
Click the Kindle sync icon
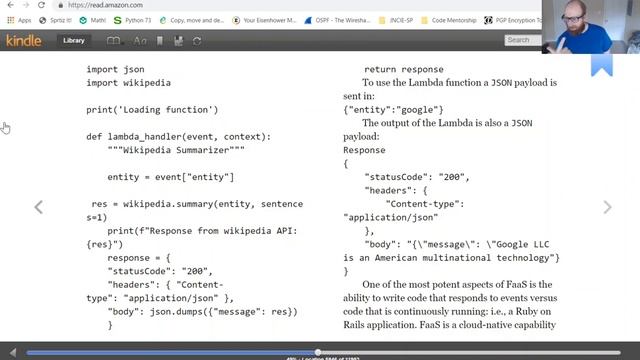[x=197, y=40]
